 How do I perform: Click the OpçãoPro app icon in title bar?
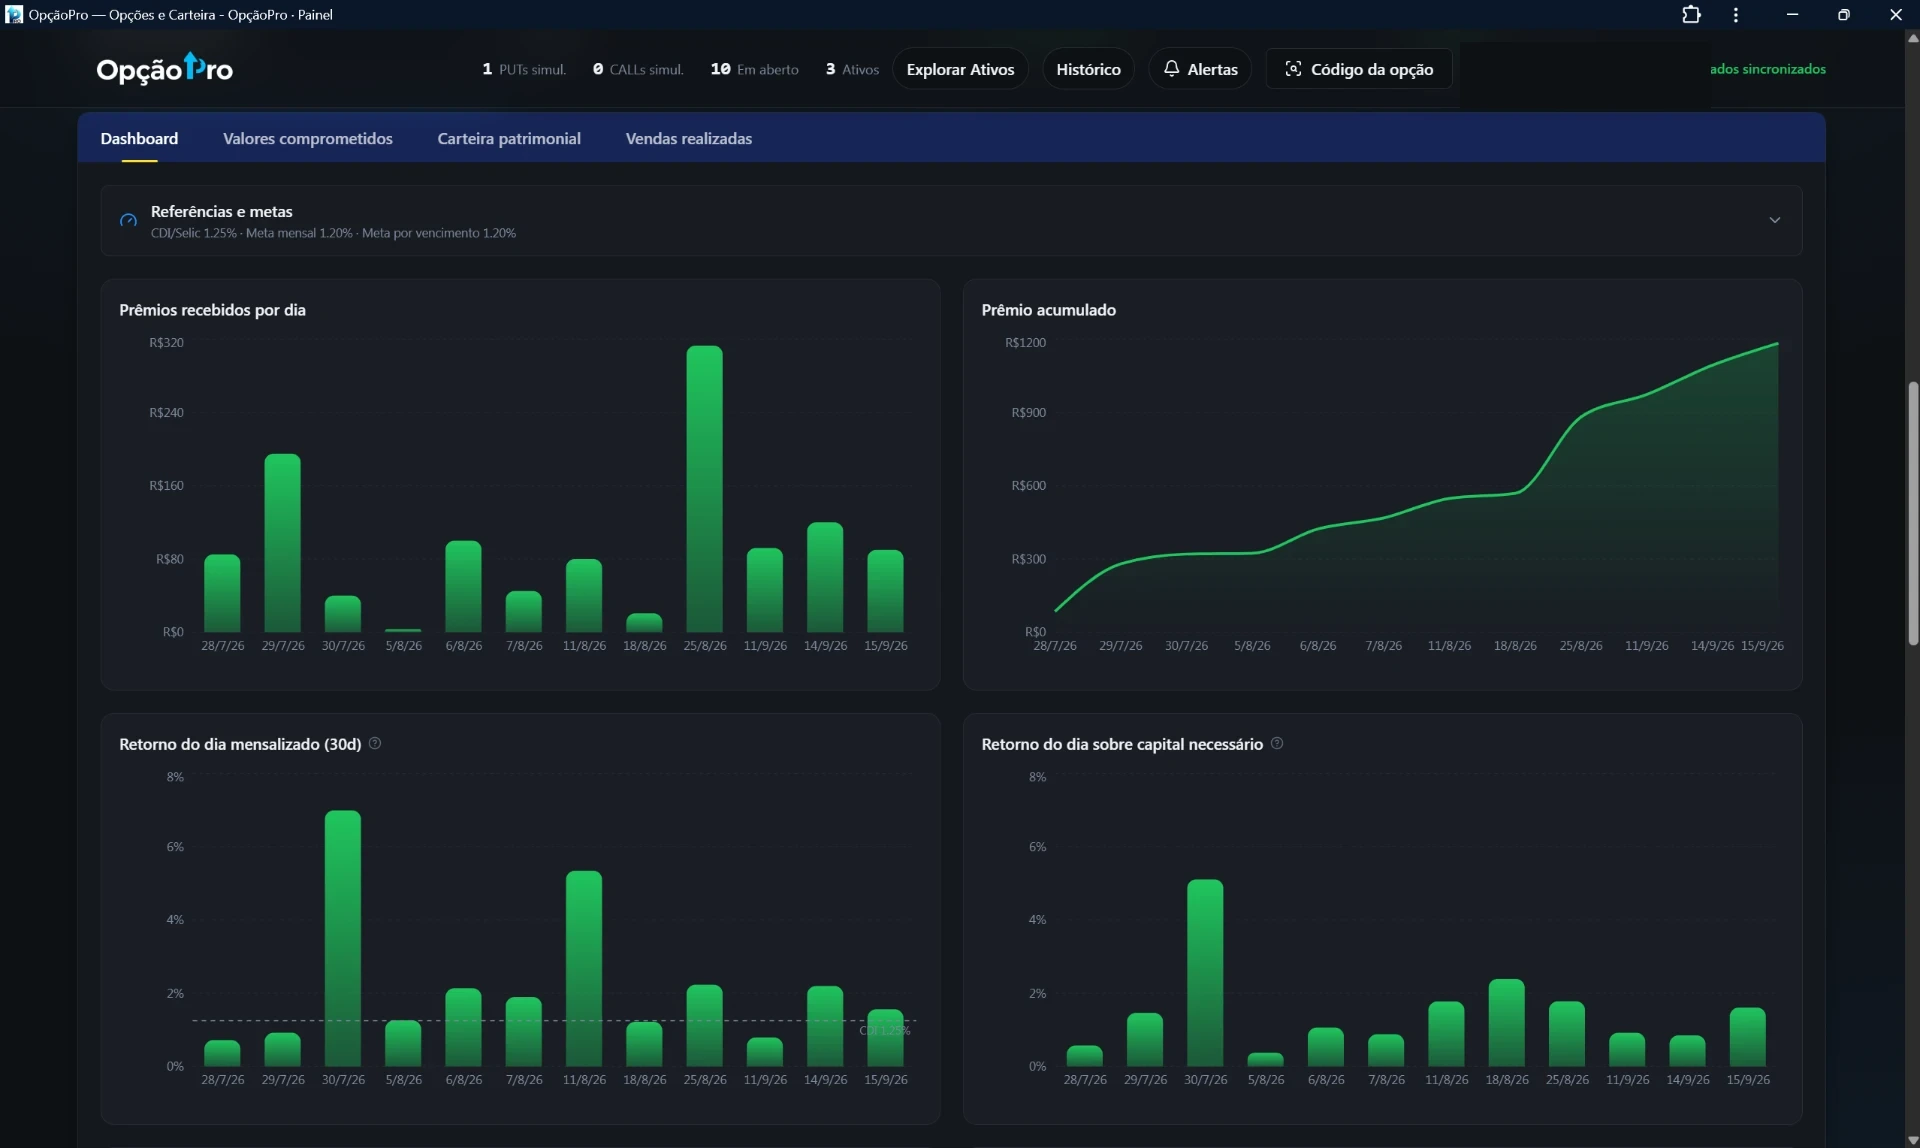(14, 15)
